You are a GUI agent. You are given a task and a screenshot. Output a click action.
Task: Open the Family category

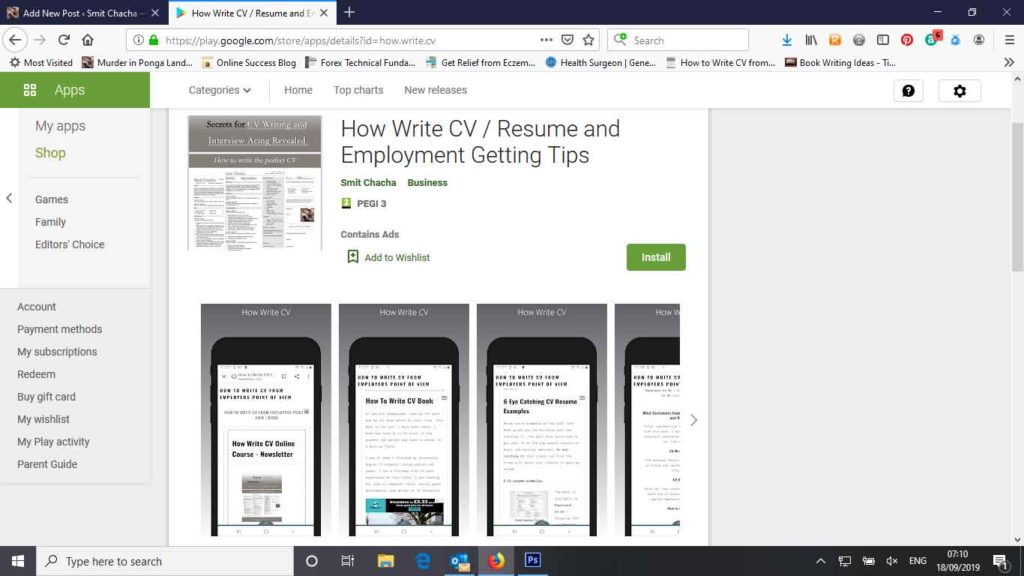coord(50,222)
